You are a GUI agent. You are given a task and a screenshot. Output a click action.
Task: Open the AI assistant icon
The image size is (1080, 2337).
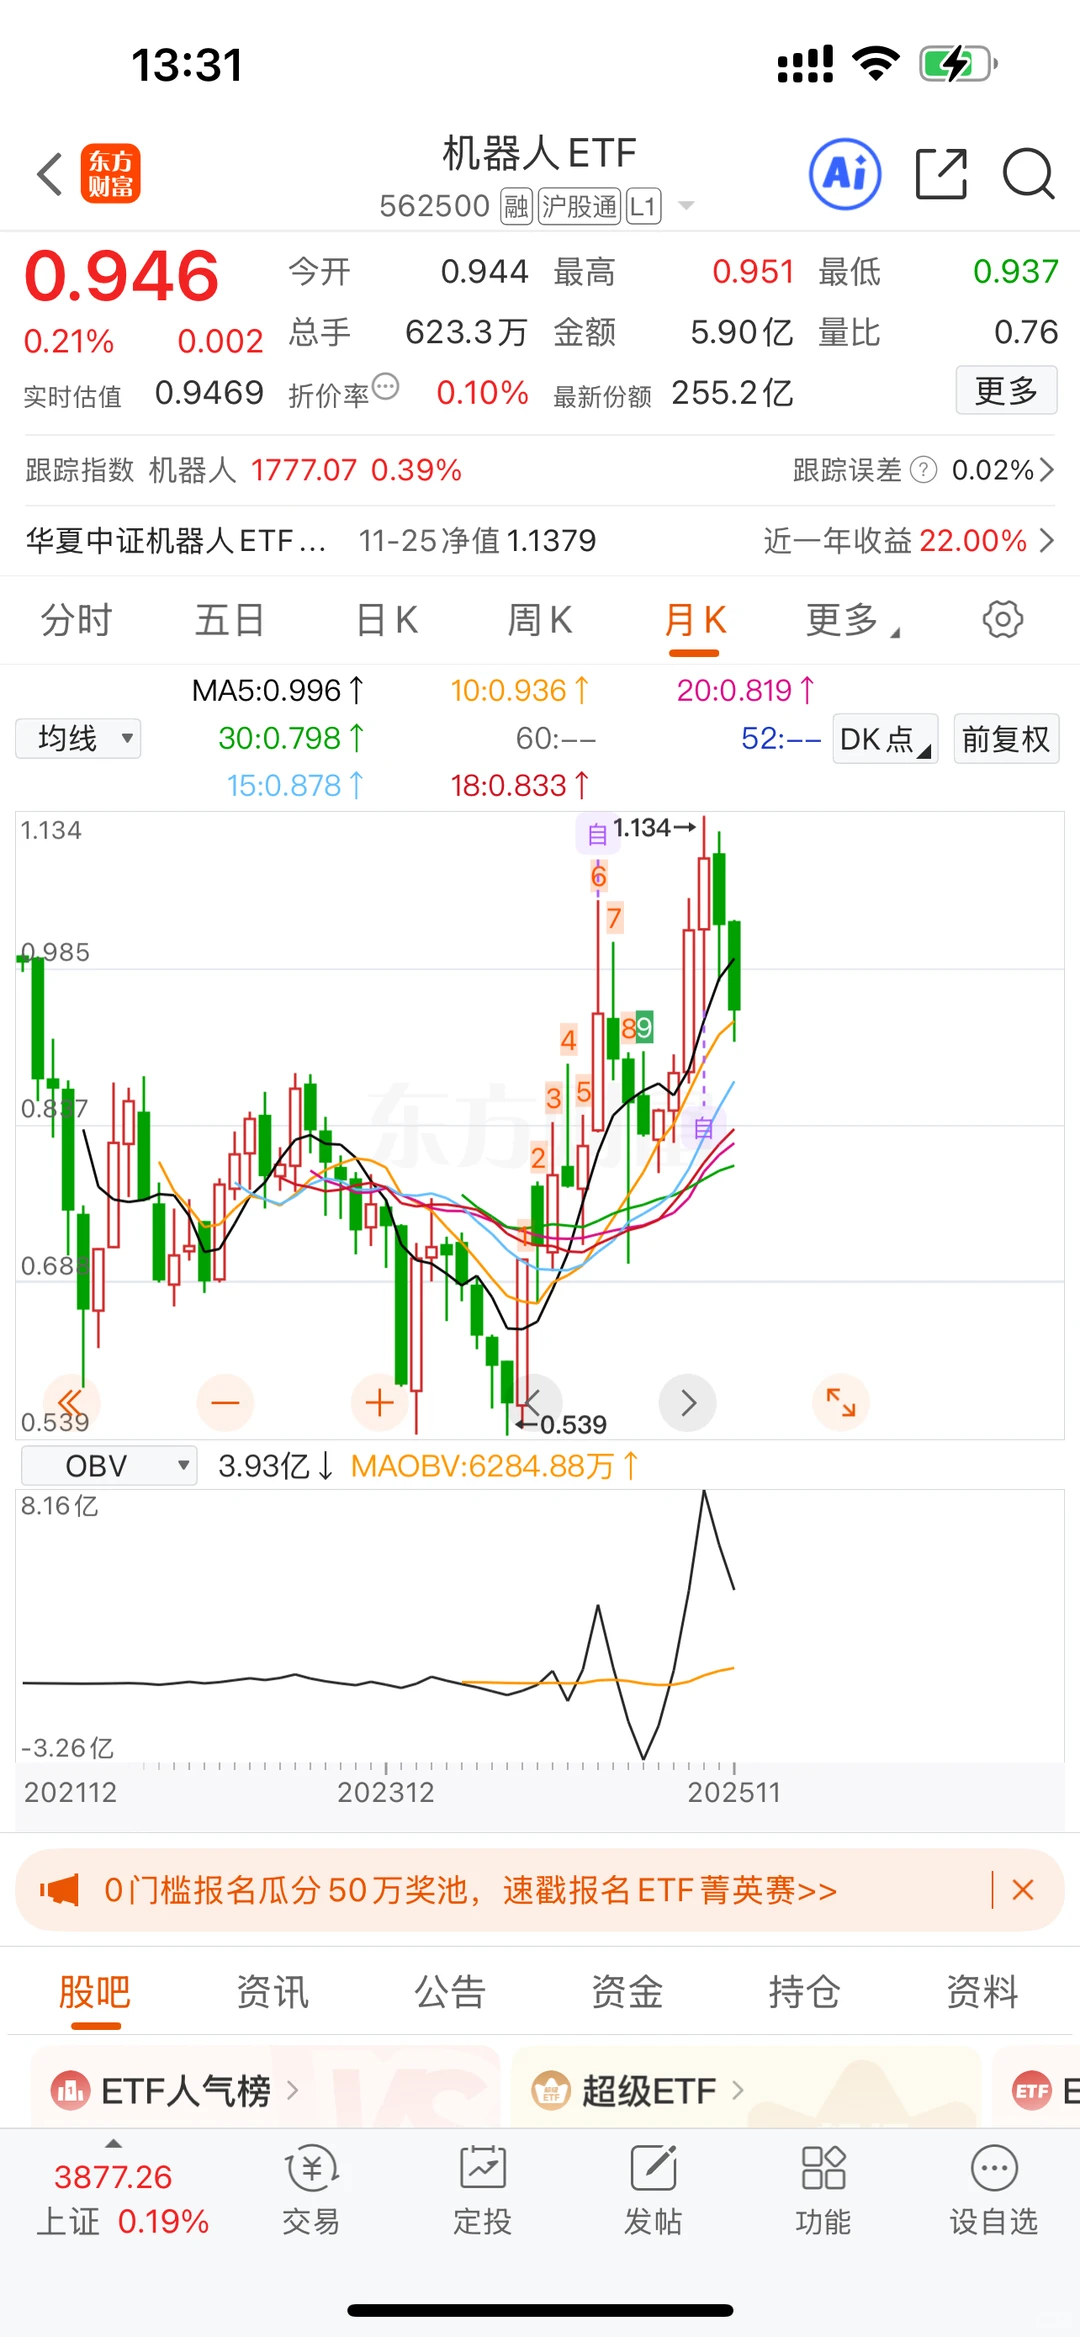845,174
